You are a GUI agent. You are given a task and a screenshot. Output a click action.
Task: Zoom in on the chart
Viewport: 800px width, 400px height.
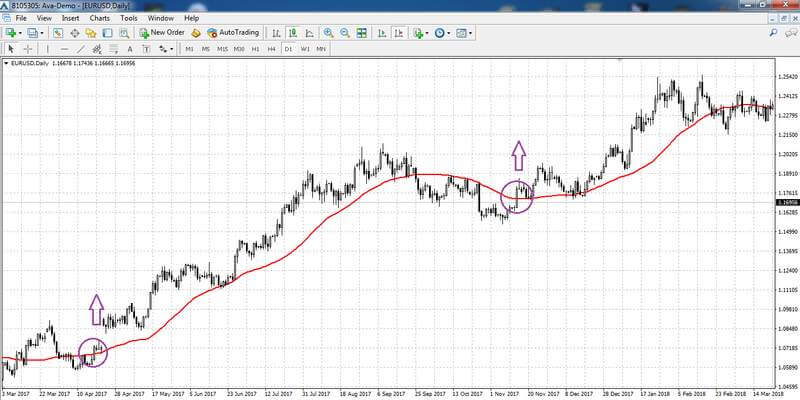[x=329, y=33]
